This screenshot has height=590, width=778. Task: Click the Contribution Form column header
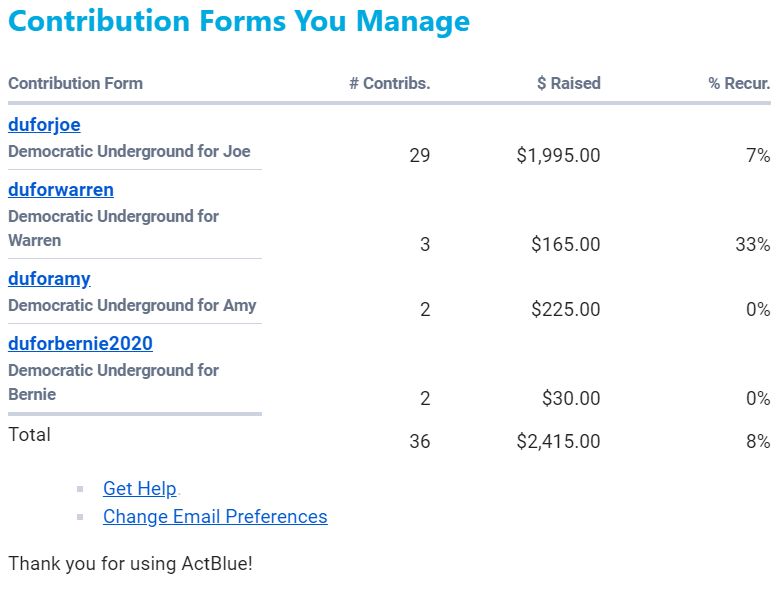(x=75, y=83)
